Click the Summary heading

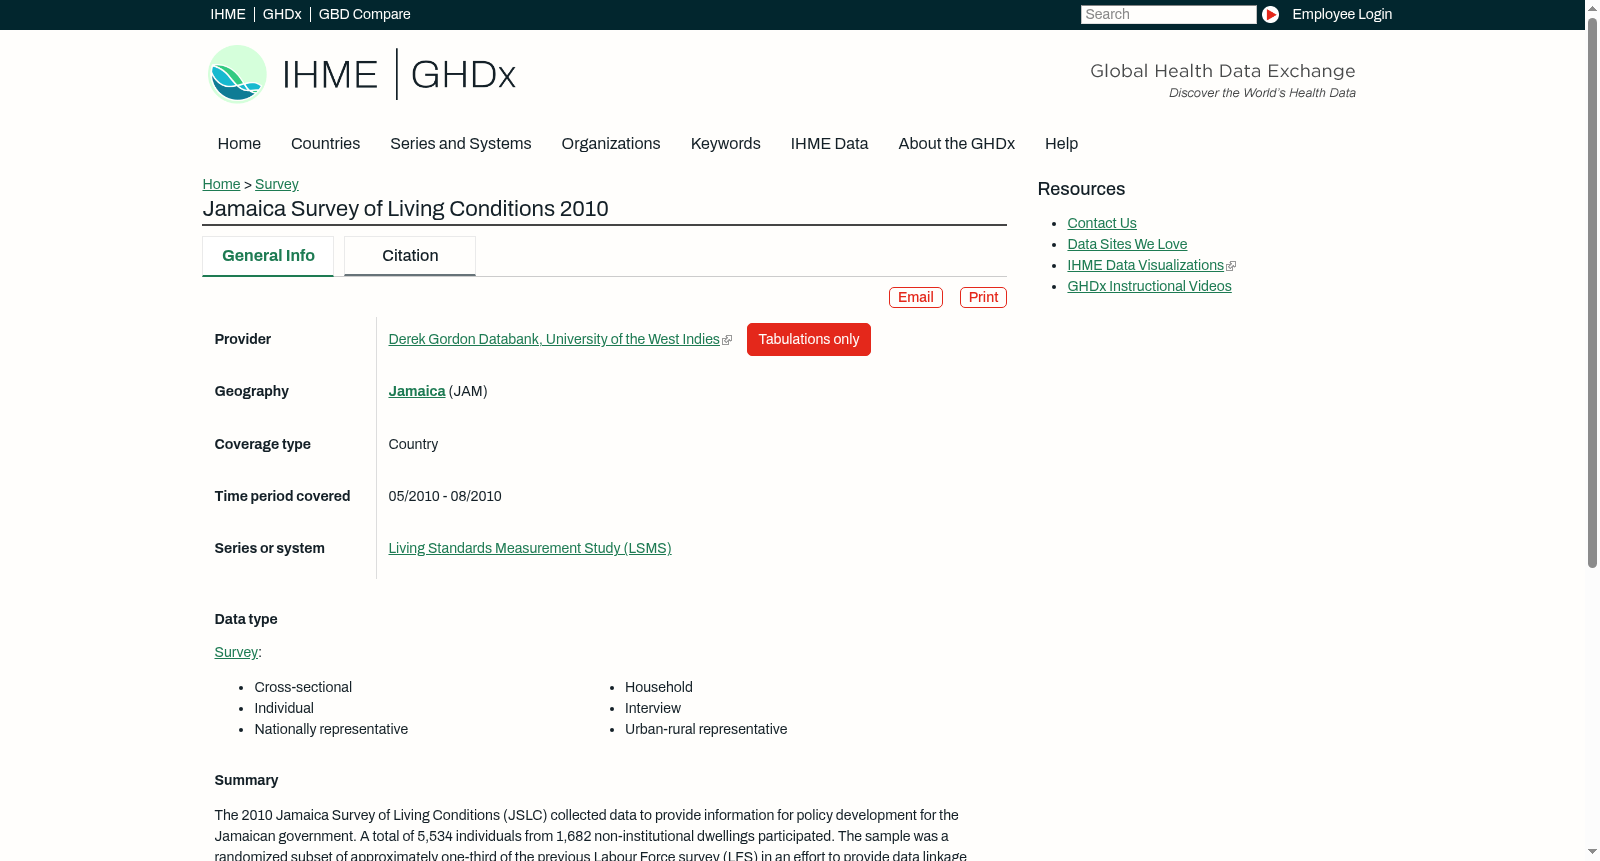pos(246,780)
